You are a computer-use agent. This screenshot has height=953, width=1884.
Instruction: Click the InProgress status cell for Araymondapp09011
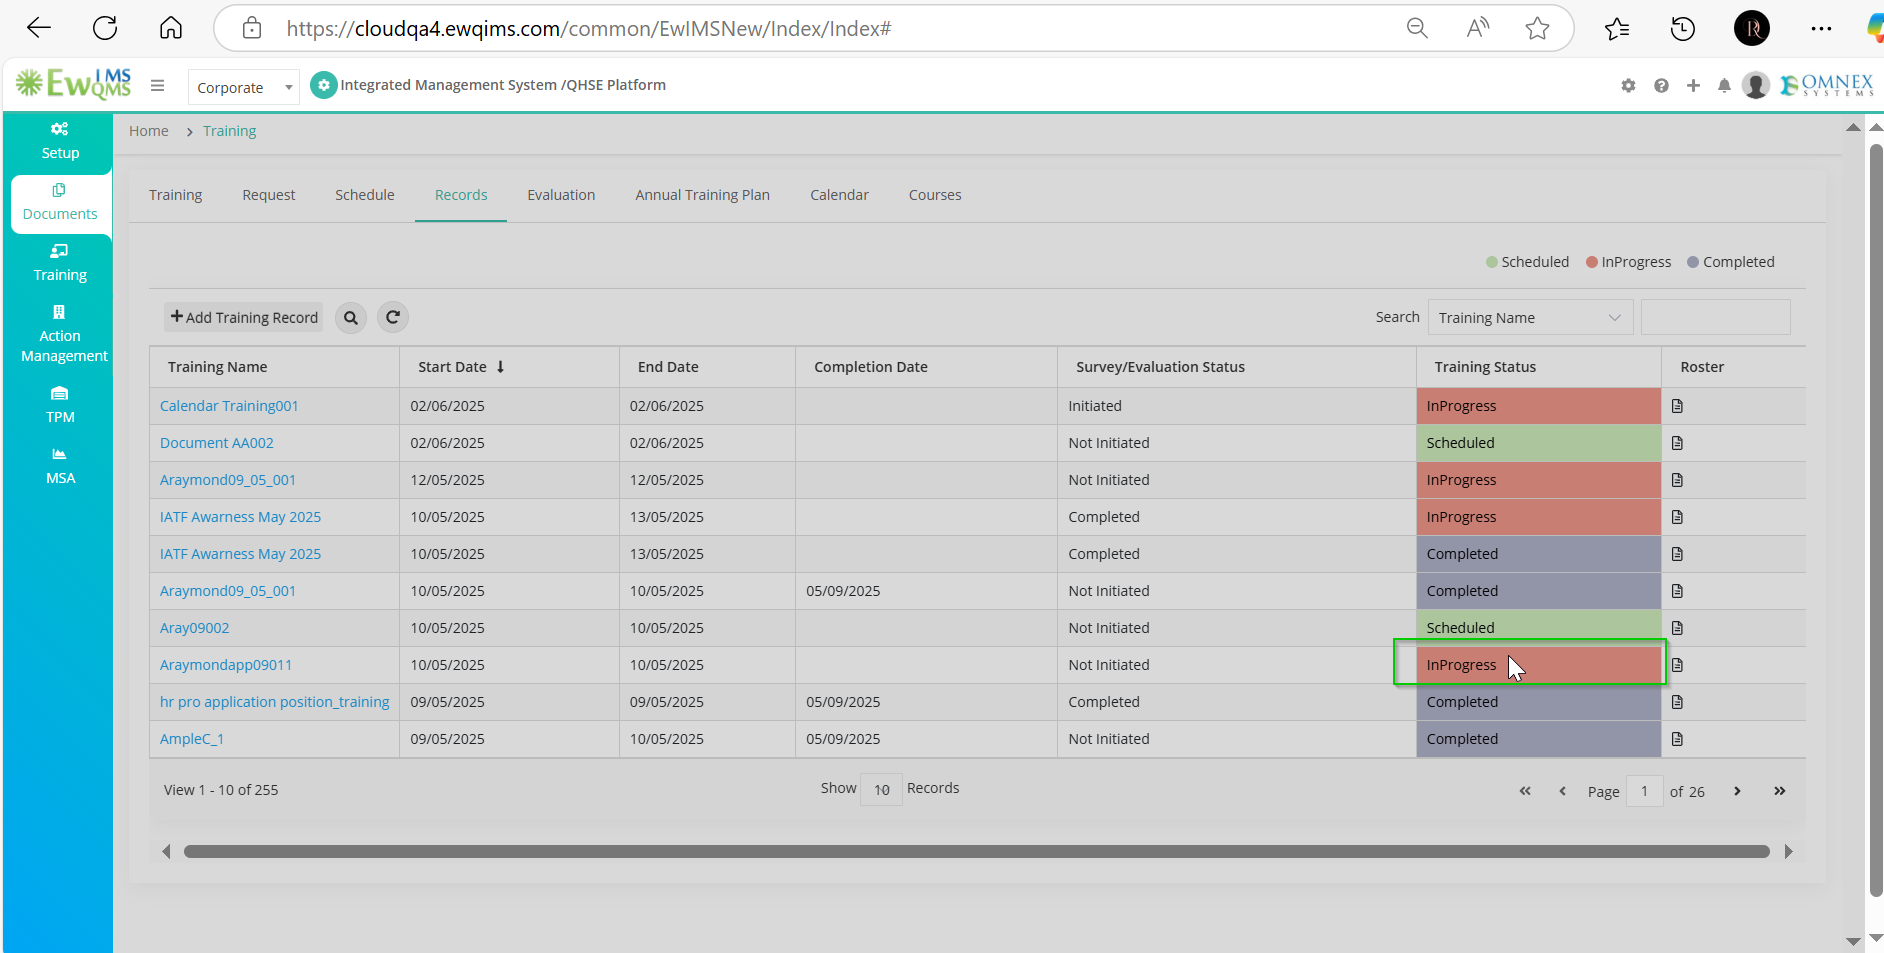coord(1538,665)
